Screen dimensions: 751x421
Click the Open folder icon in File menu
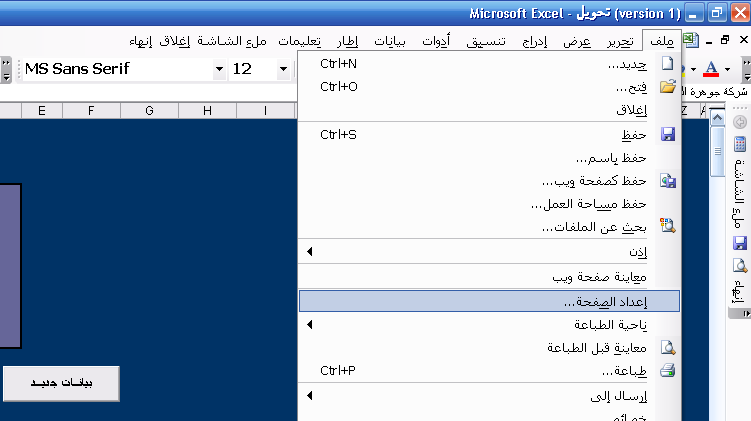[x=667, y=87]
